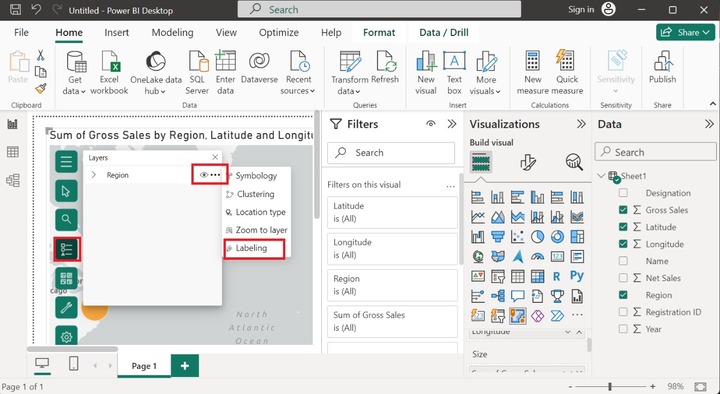Switch to the Insert ribbon tab
This screenshot has height=394, width=720.
tap(117, 33)
